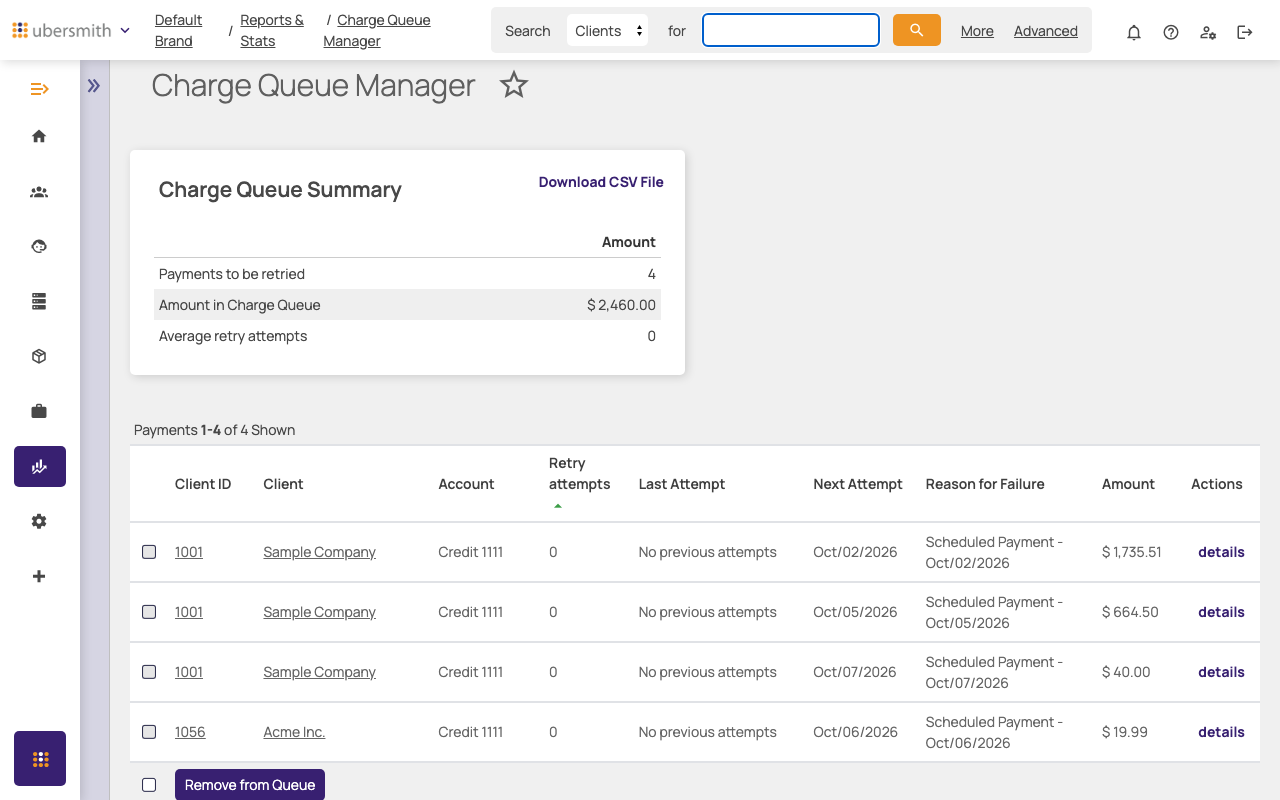Image resolution: width=1280 pixels, height=800 pixels.
Task: Check the box for the $1,735.51 payment
Action: point(149,552)
